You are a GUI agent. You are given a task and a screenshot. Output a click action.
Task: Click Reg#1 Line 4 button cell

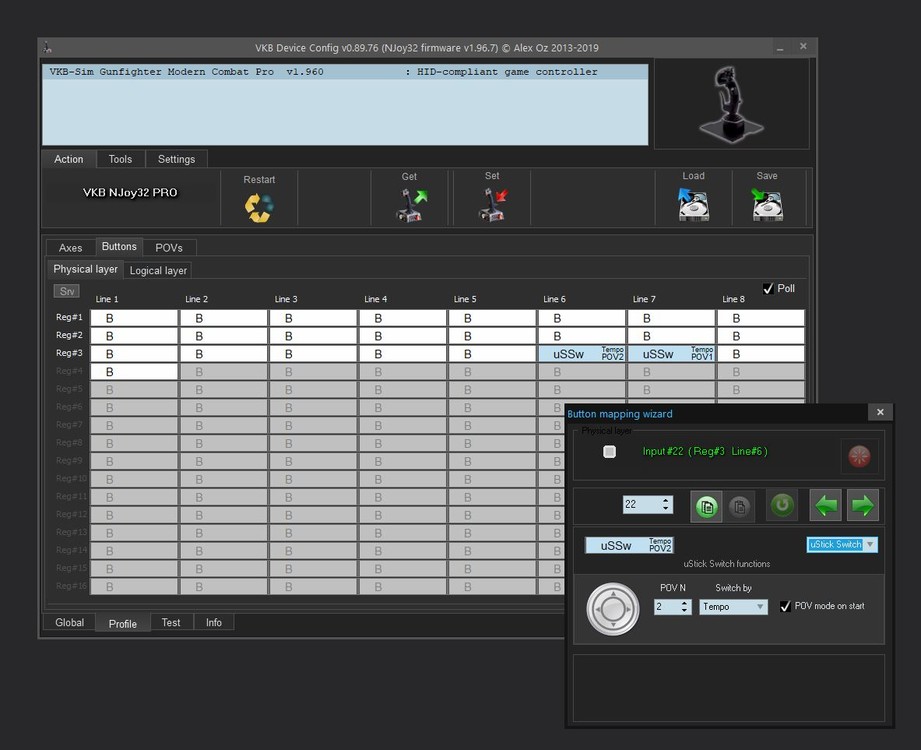coord(403,318)
